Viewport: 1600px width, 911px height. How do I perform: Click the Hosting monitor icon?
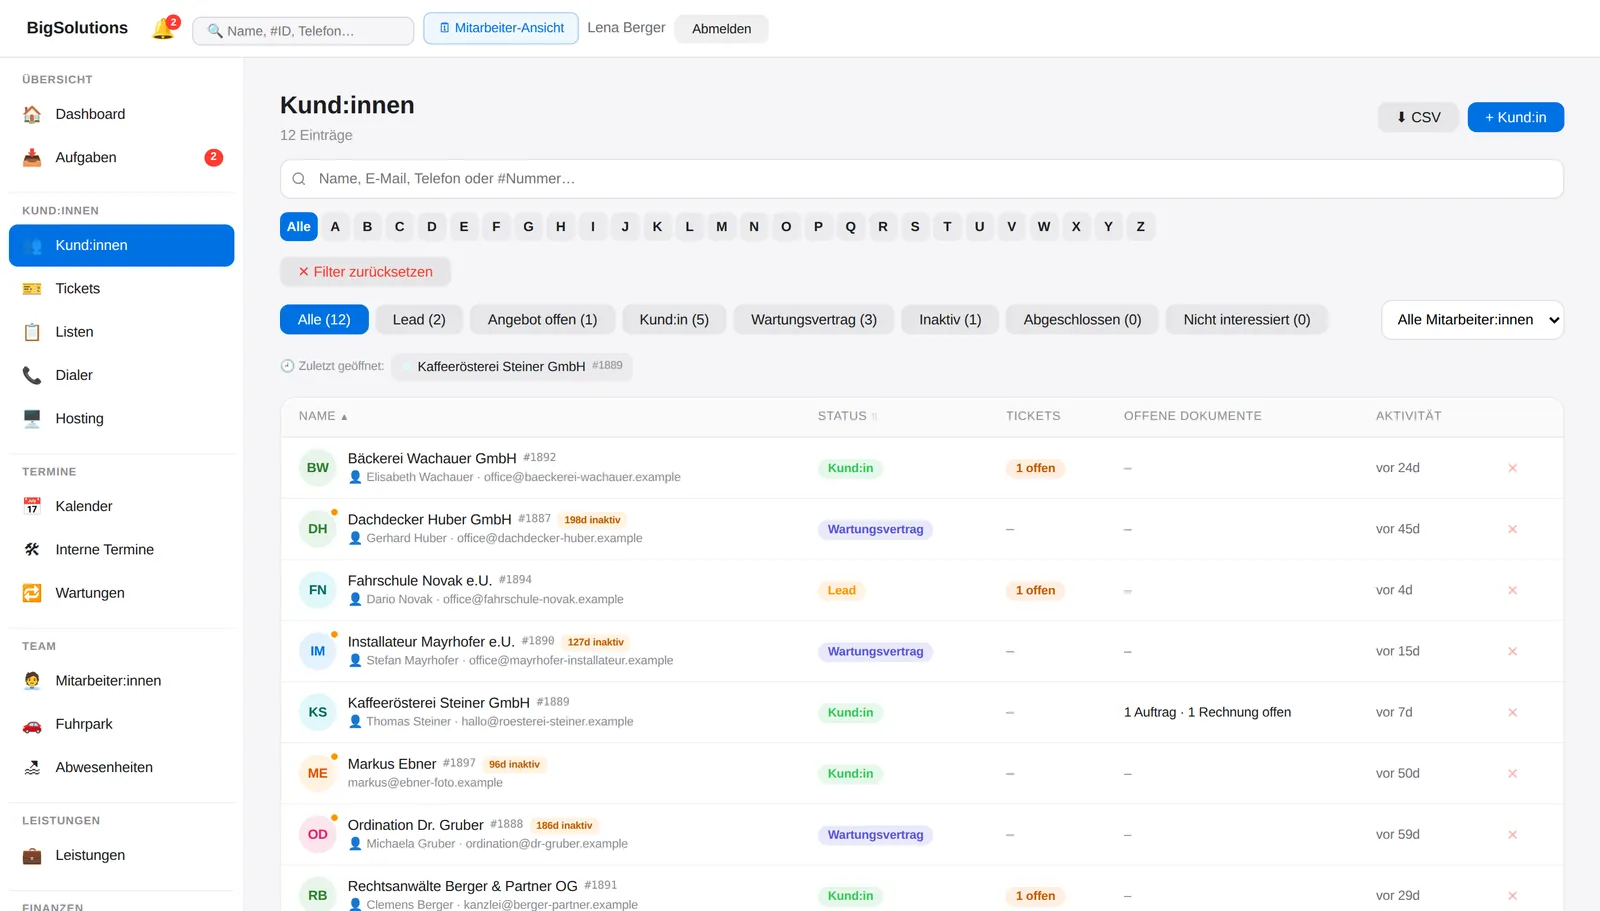point(32,418)
